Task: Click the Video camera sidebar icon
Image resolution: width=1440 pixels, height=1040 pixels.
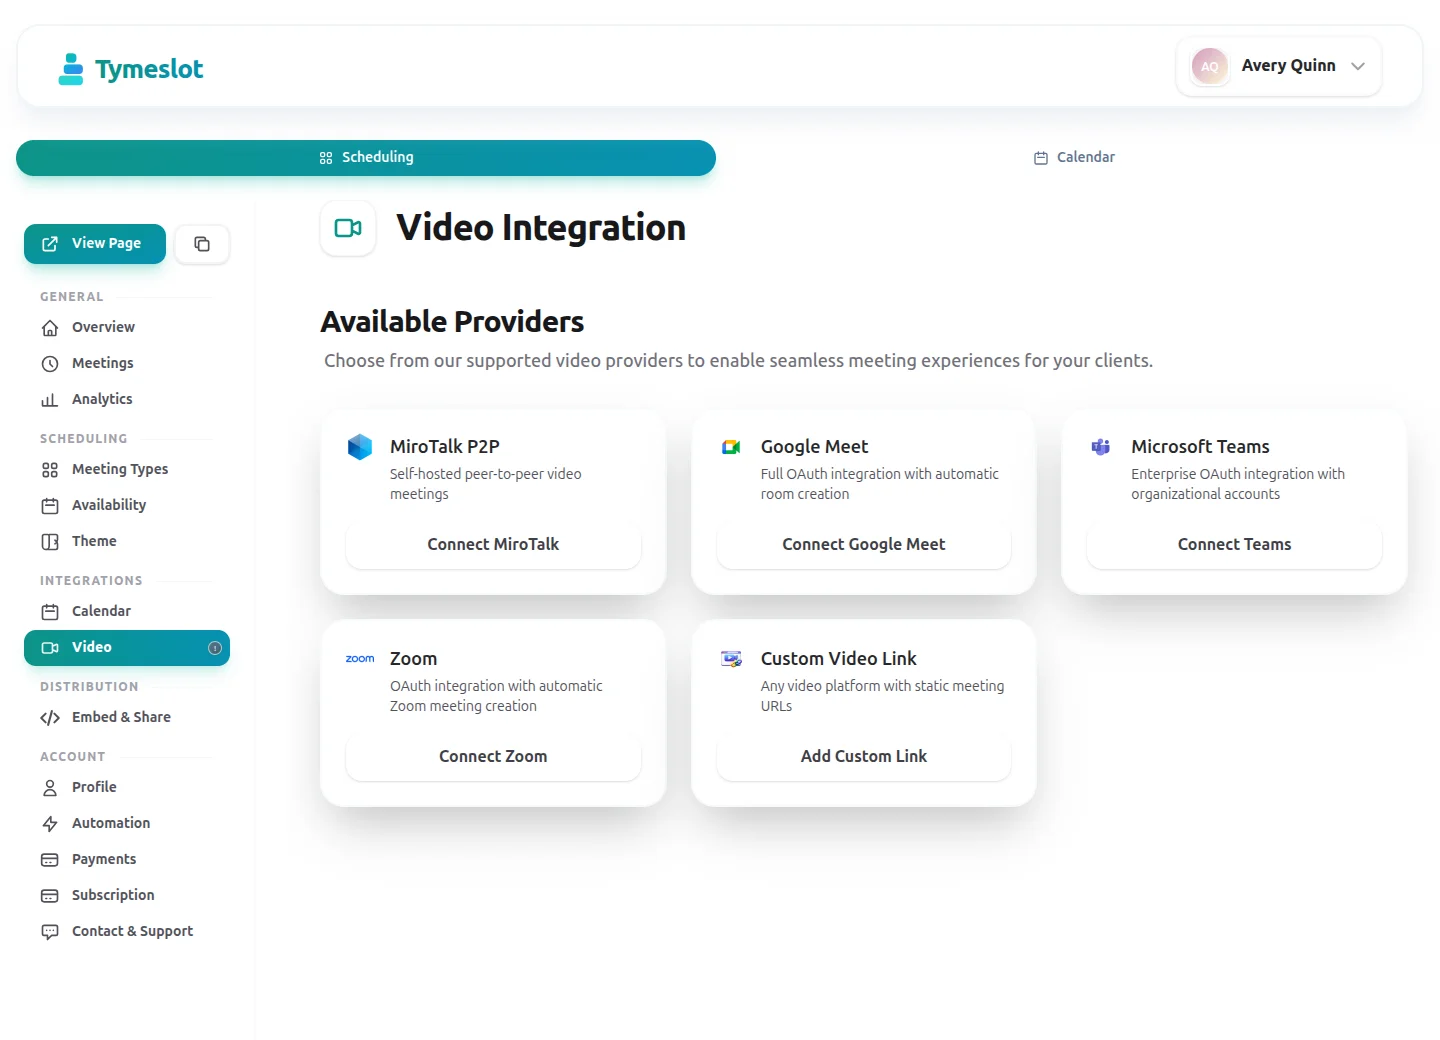Action: pos(50,648)
